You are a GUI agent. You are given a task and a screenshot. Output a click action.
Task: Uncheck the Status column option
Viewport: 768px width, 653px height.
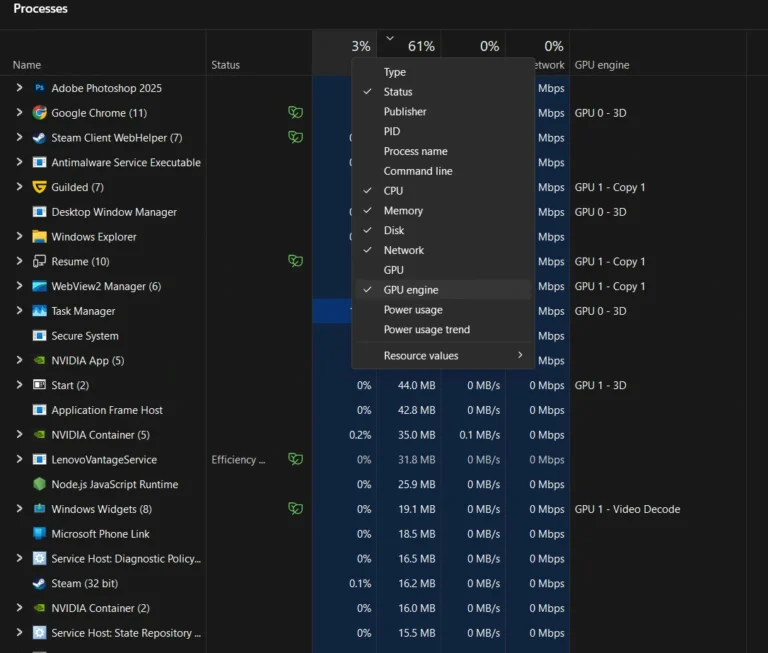(397, 92)
